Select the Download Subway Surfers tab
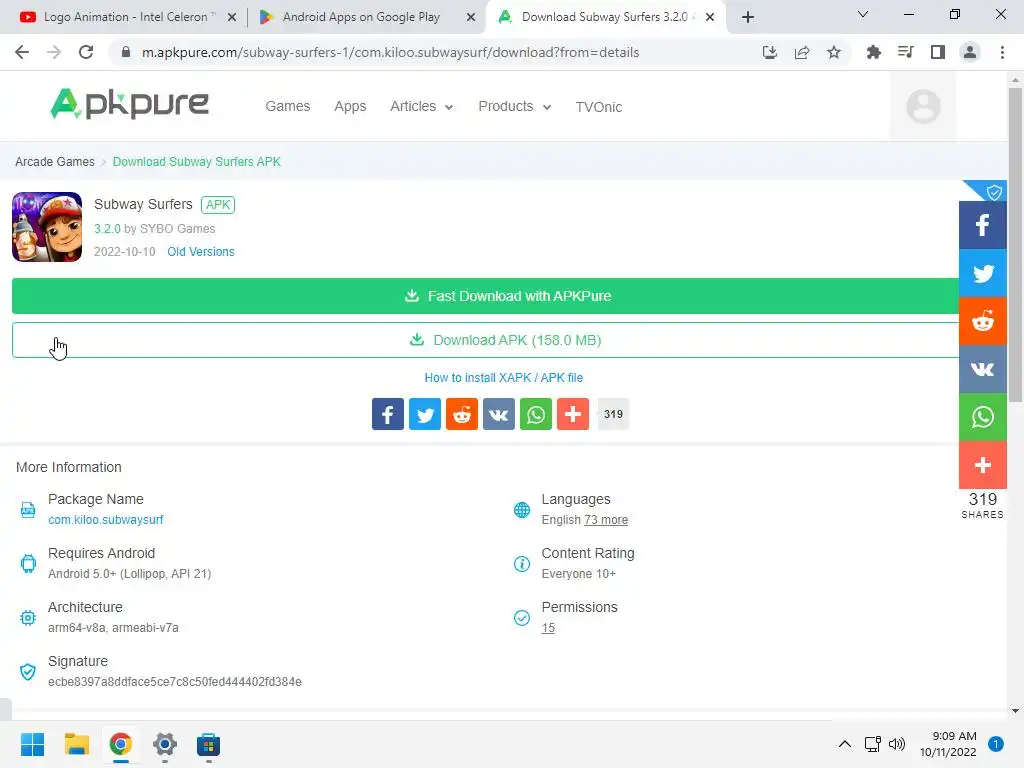Viewport: 1024px width, 768px height. coord(605,17)
